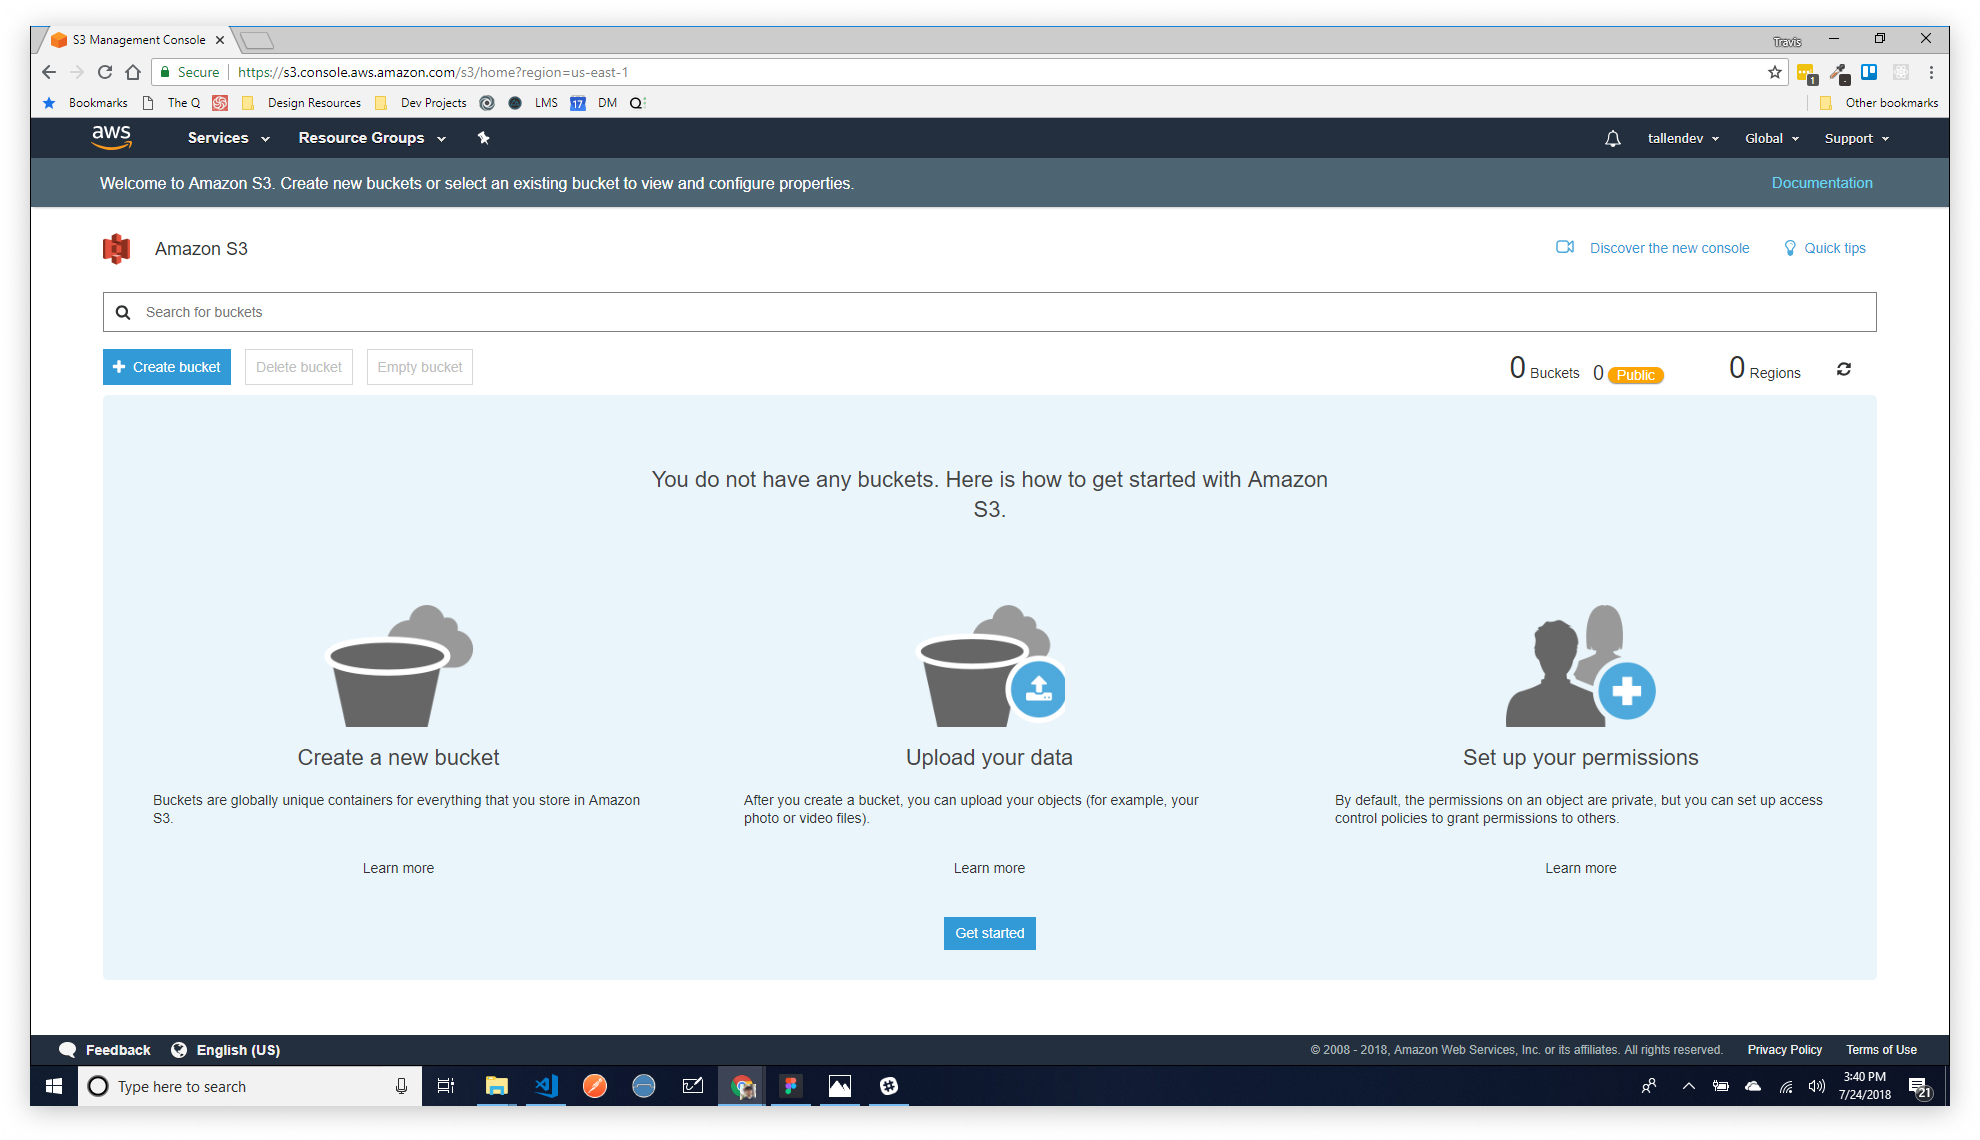Bookmark this page with star icon

1774,72
